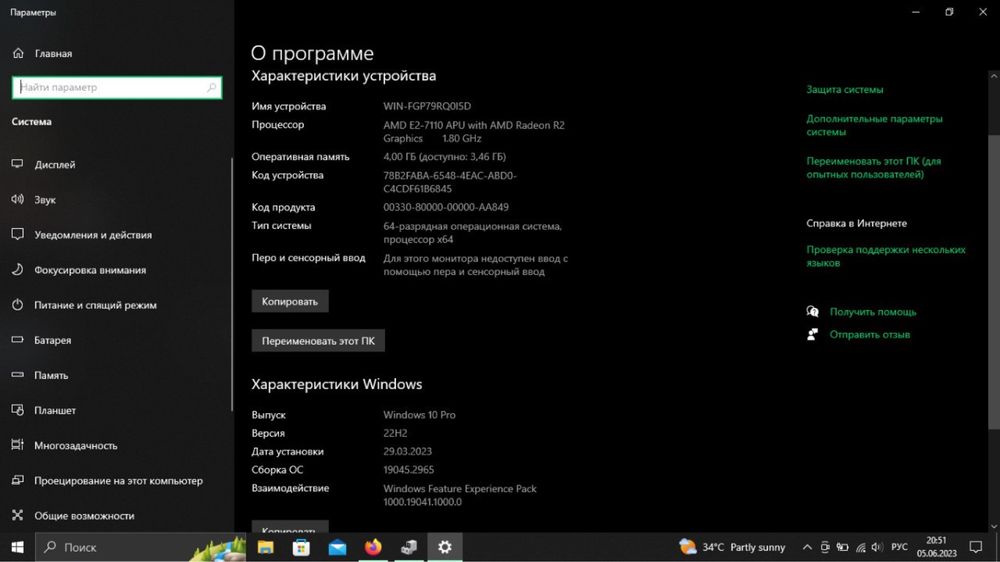This screenshot has width=1000, height=562.
Task: Click the install date 29.03.2023
Action: 407,451
